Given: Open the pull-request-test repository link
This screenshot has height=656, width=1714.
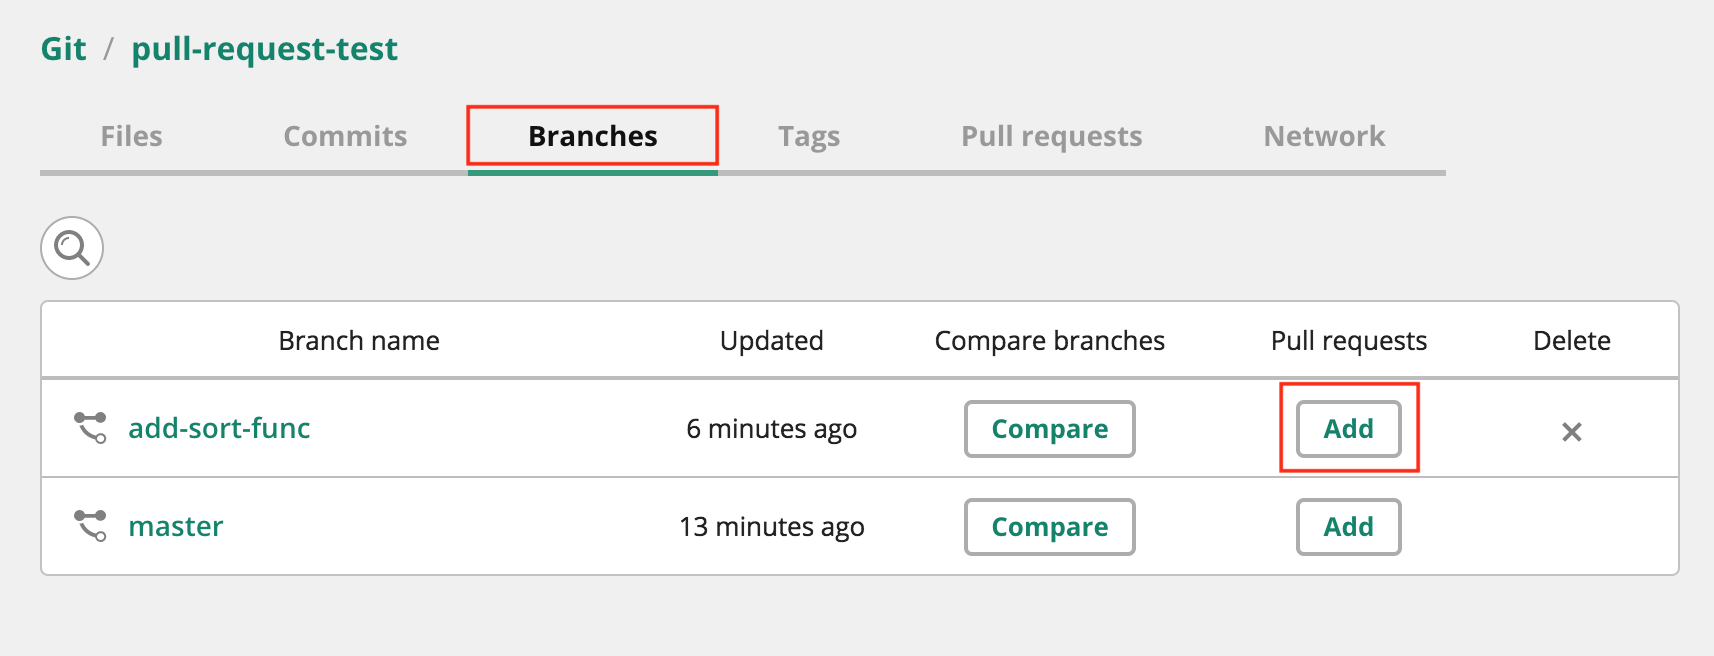Looking at the screenshot, I should click(x=265, y=49).
